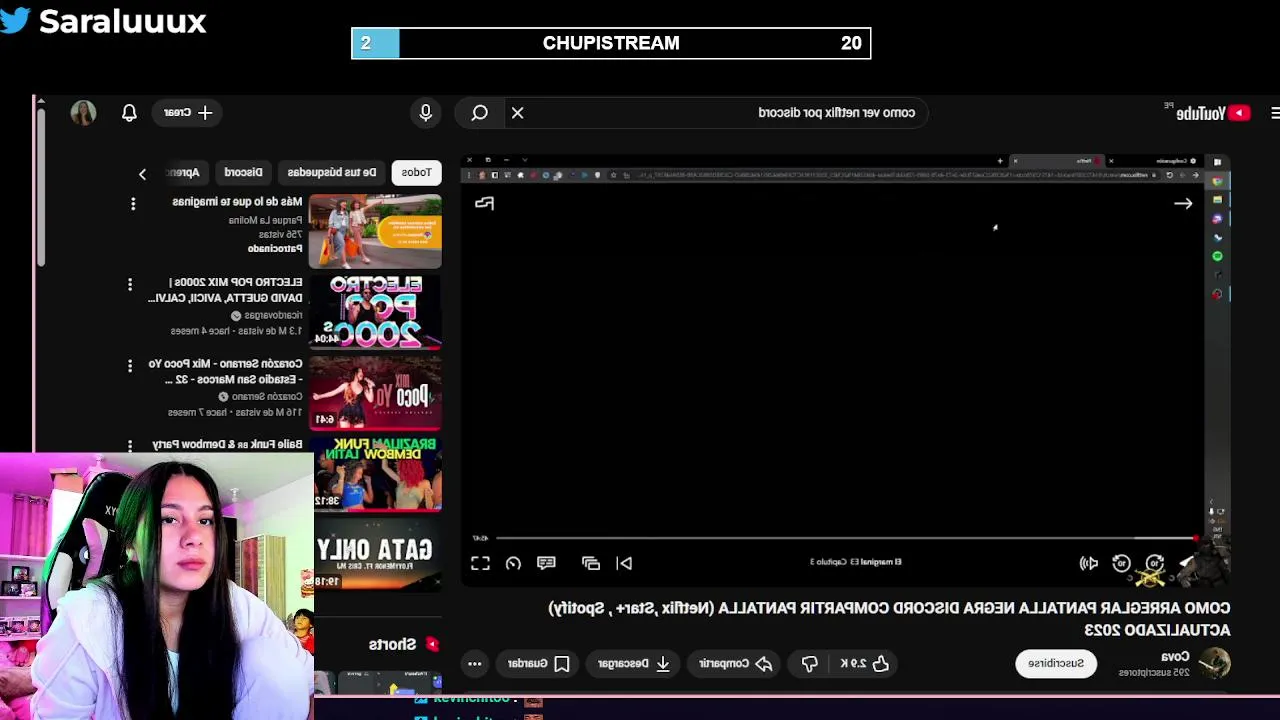Viewport: 1280px width, 720px height.
Task: Like the video with 2.9 K
Action: [866, 663]
